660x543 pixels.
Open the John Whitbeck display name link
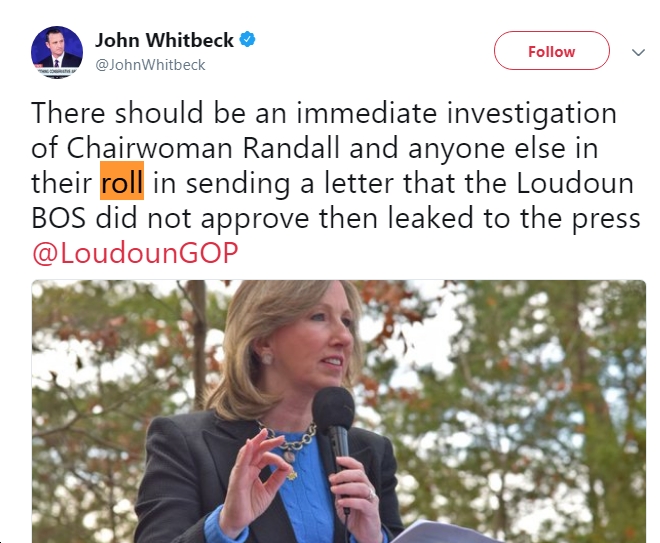click(x=164, y=40)
